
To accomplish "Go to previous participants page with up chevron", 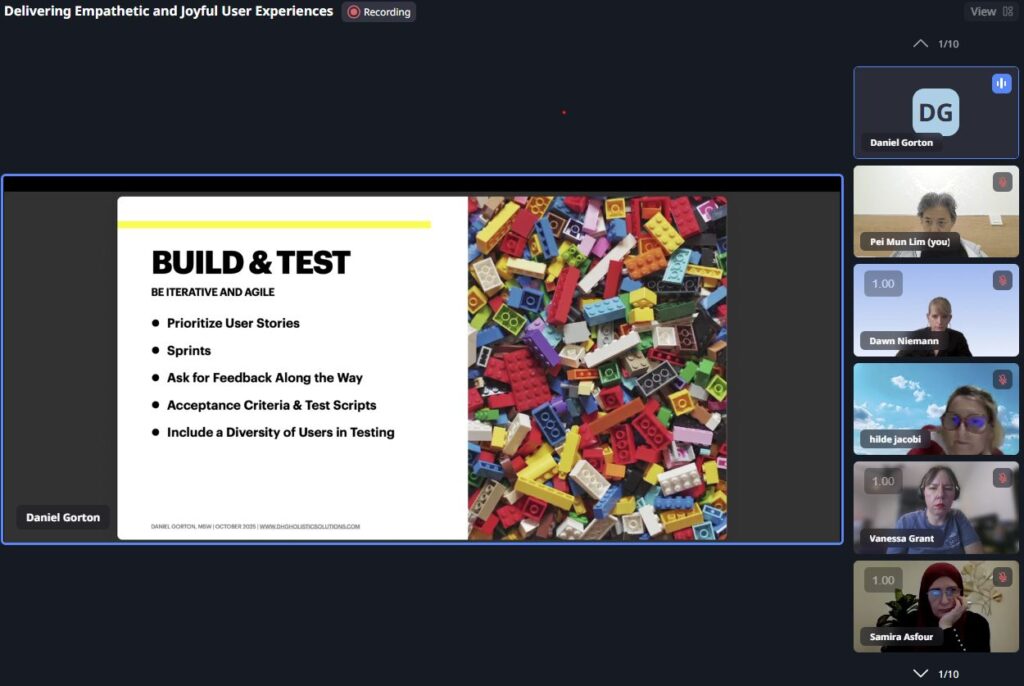I will (921, 44).
